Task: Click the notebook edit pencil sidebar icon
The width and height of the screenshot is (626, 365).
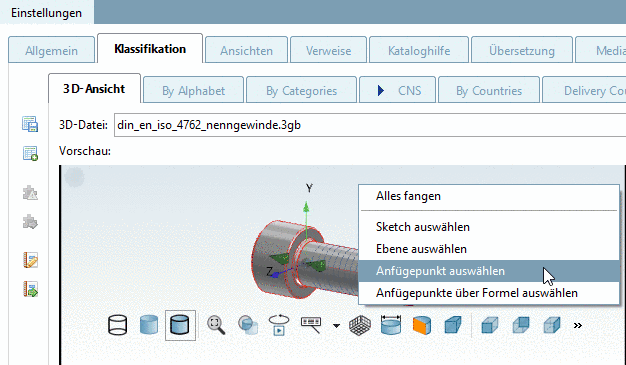Action: point(30,260)
